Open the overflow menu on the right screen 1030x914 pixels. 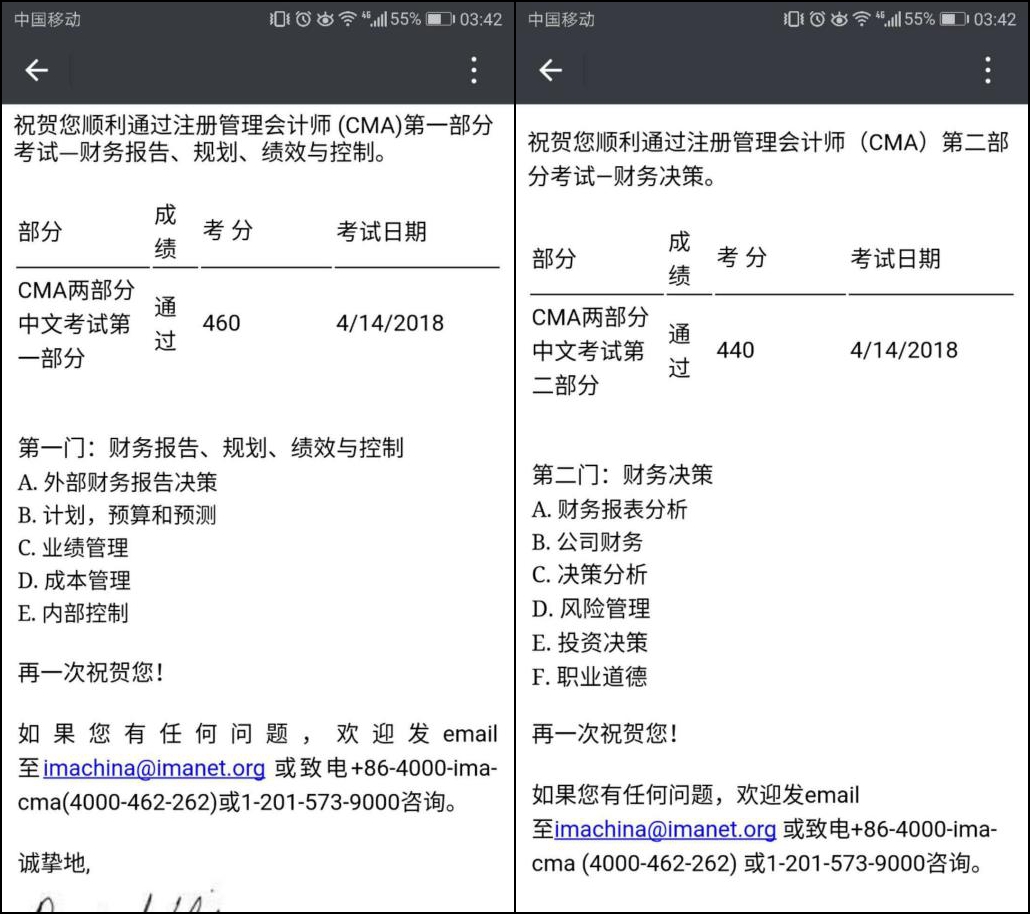tap(988, 70)
